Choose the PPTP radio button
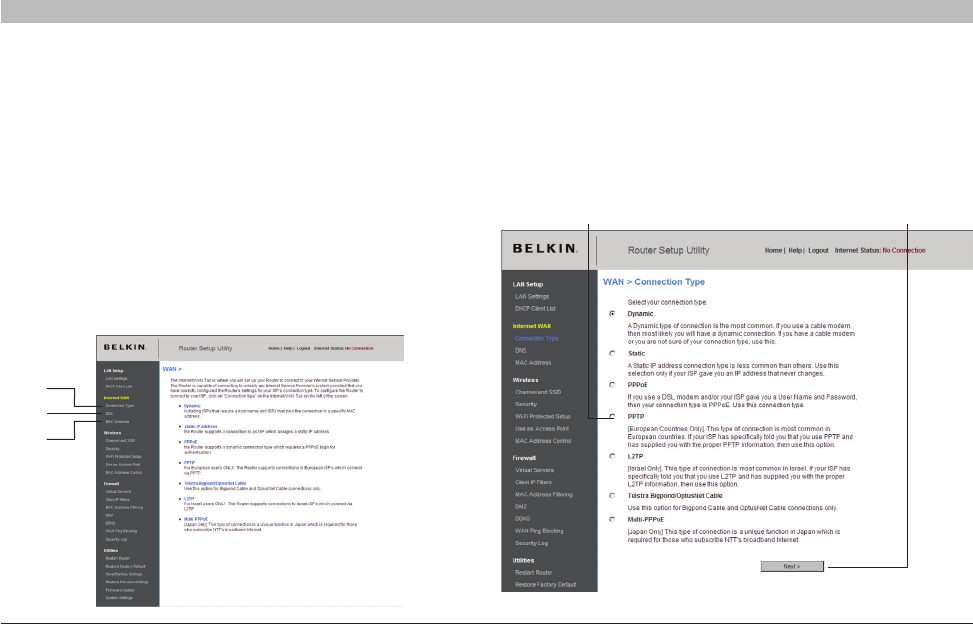The width and height of the screenshot is (973, 624). [x=612, y=417]
